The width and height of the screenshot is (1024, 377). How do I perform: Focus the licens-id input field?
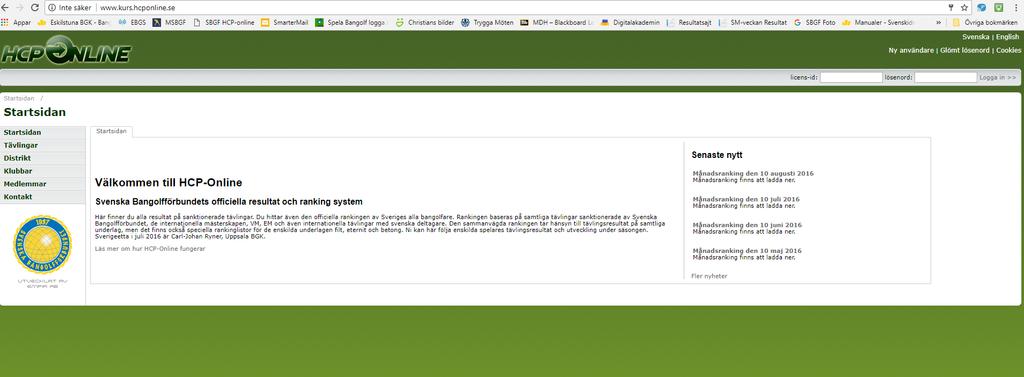tap(851, 77)
